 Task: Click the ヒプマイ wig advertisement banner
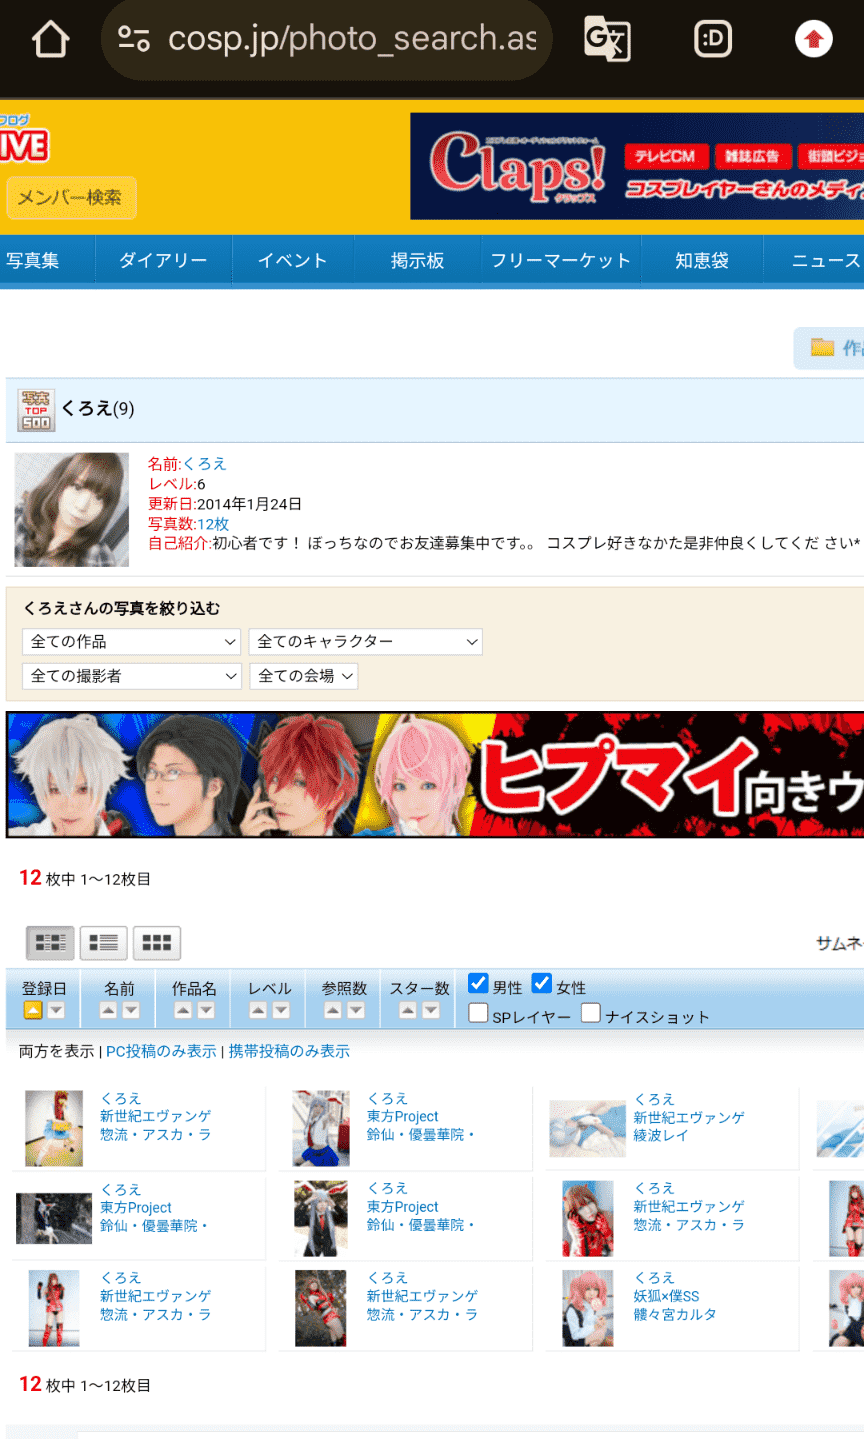[x=435, y=775]
